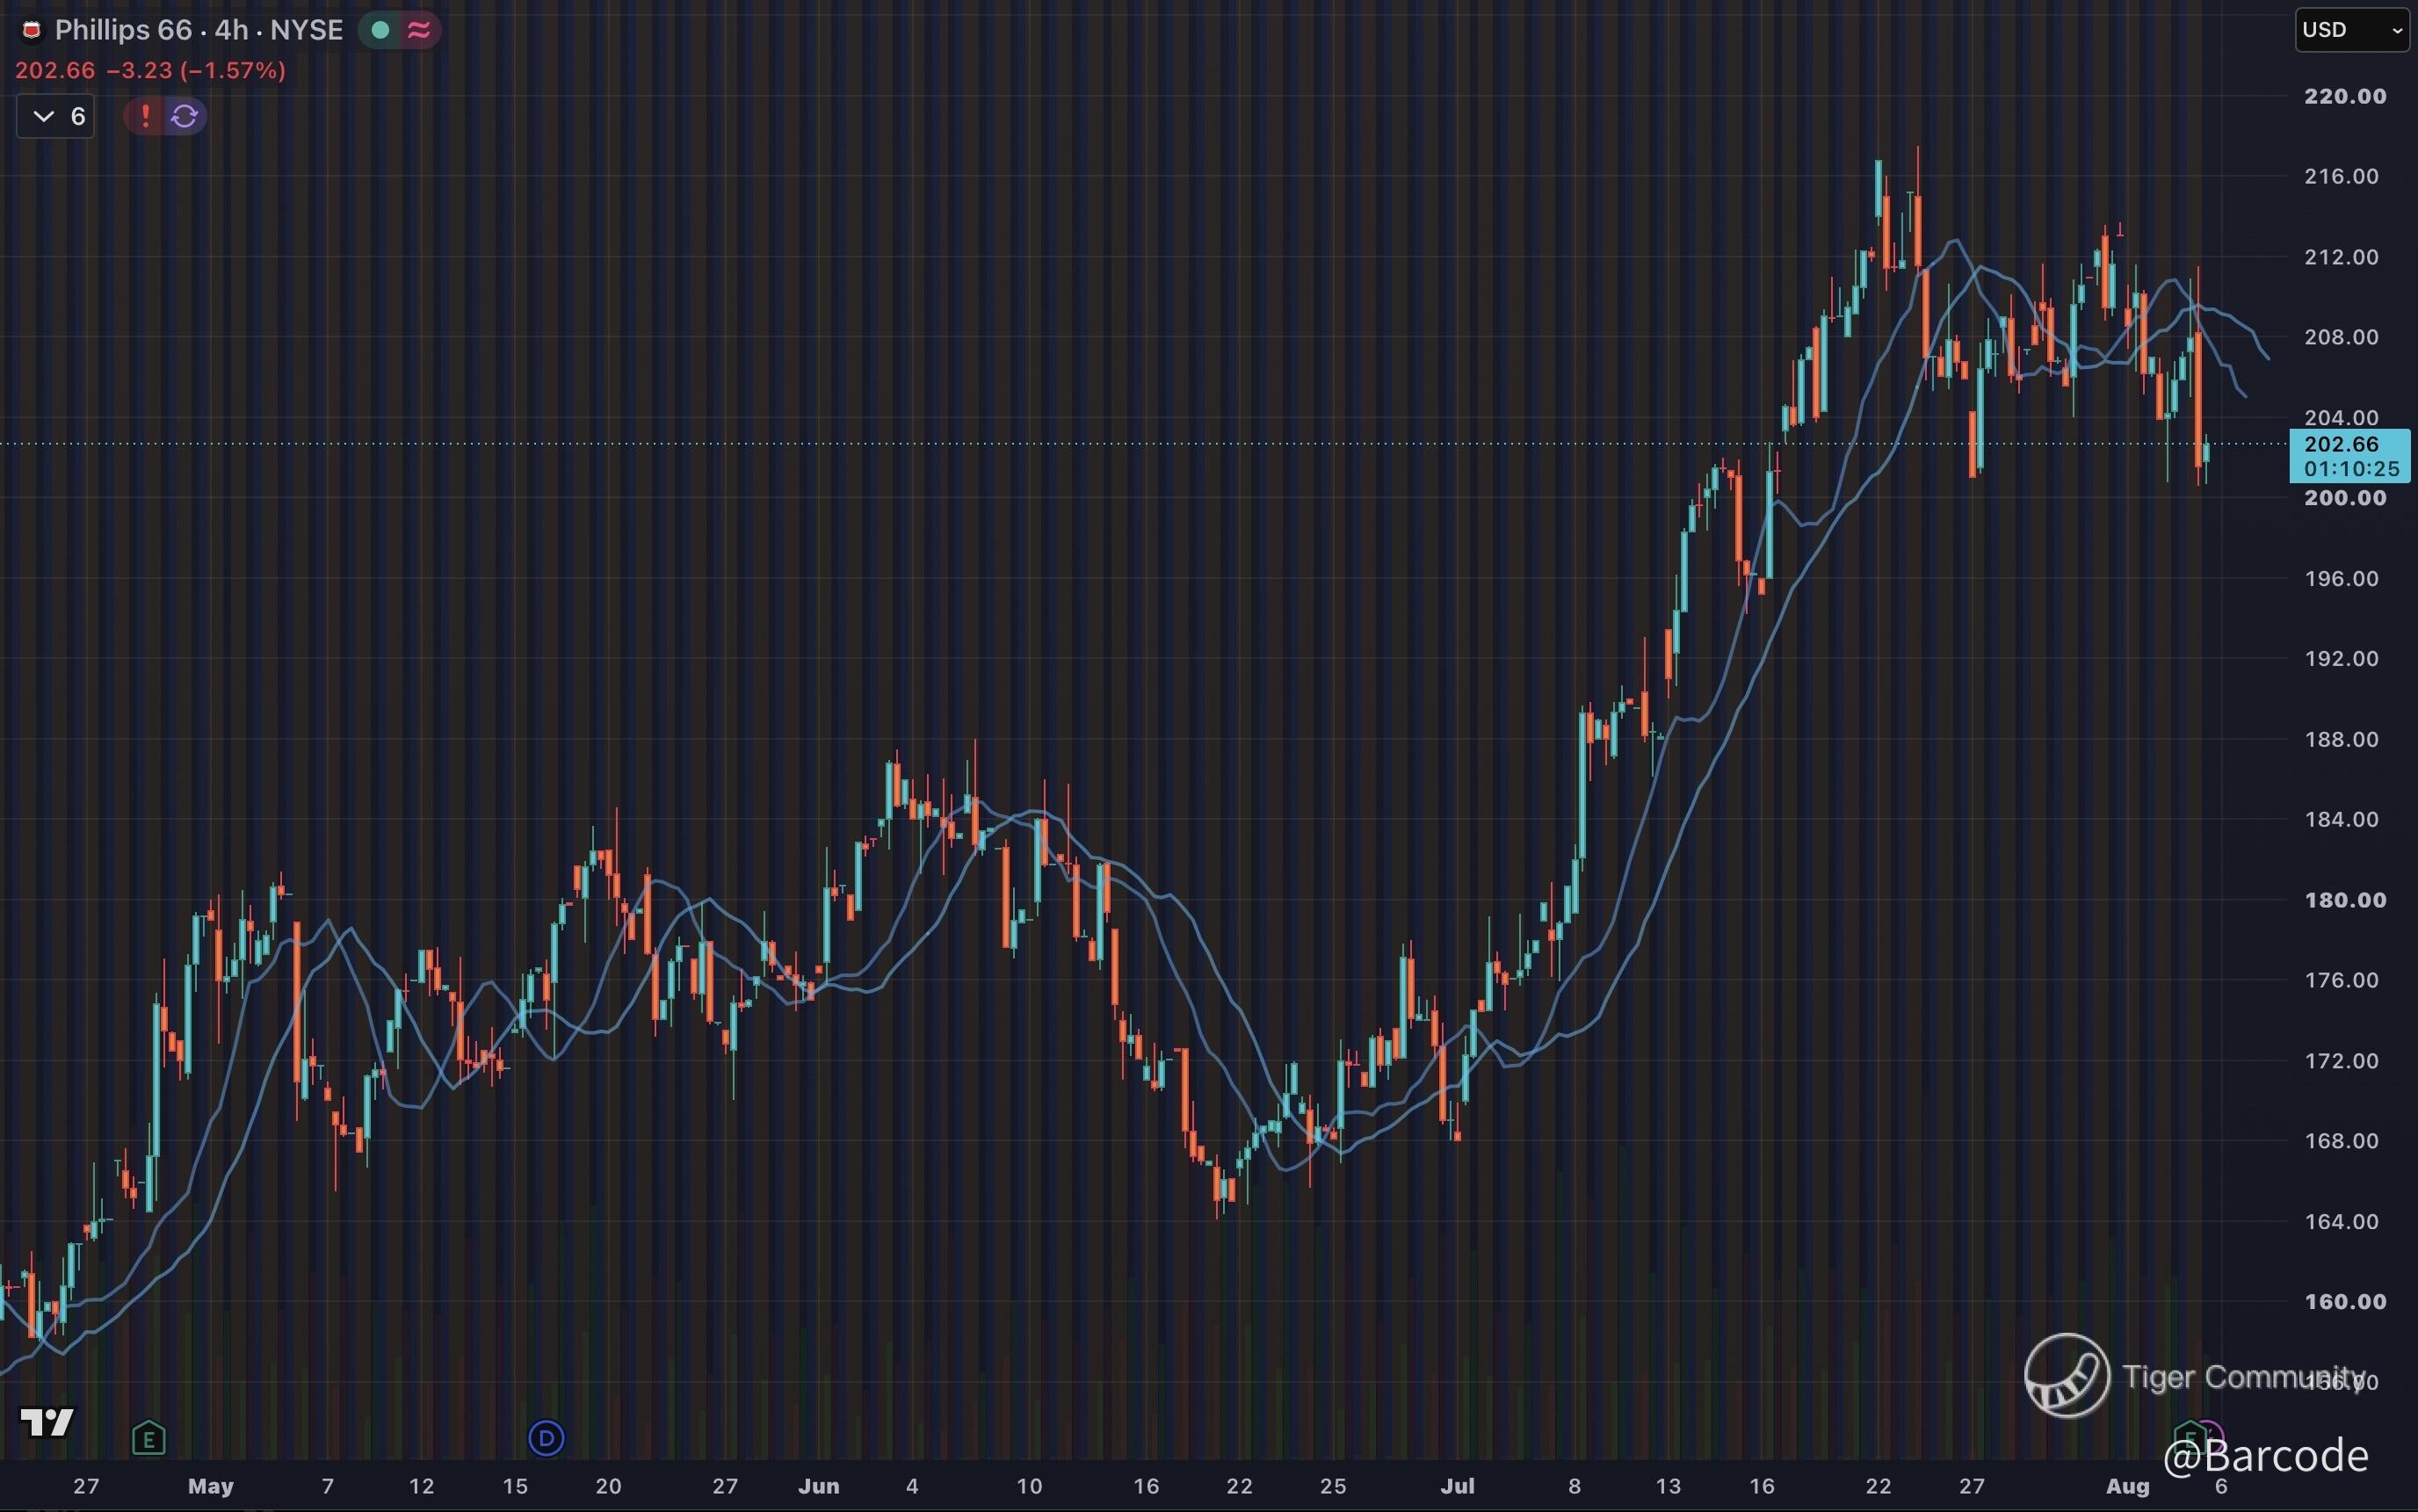Click the Phillips 66 company logo icon

tap(32, 31)
